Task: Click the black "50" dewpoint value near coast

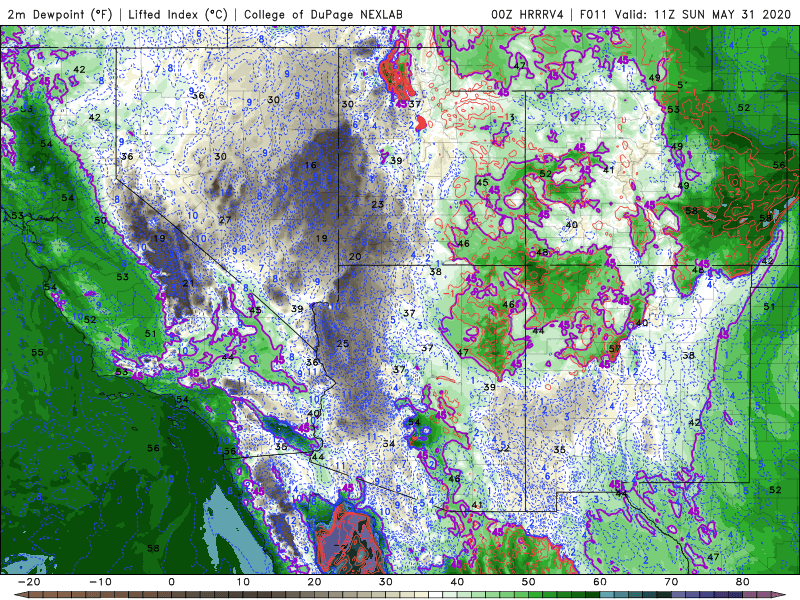Action: click(101, 220)
